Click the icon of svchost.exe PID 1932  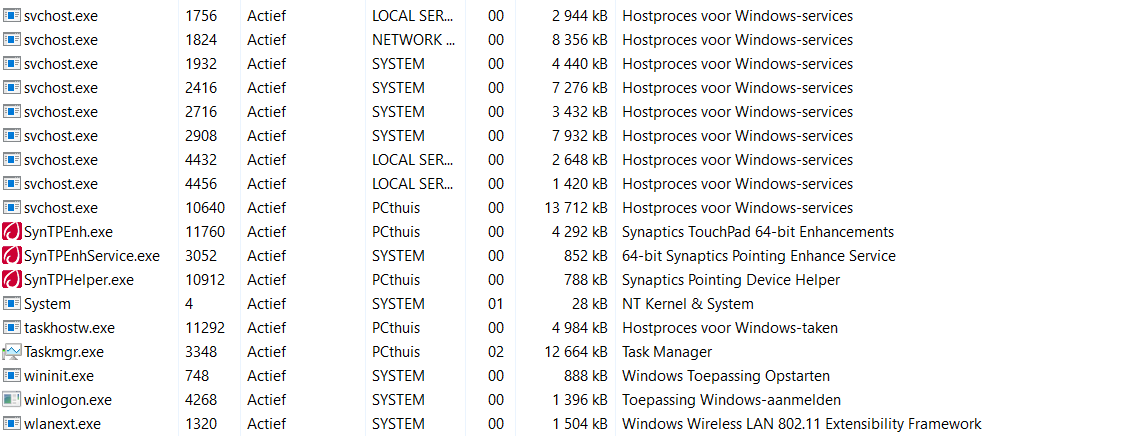[12, 63]
